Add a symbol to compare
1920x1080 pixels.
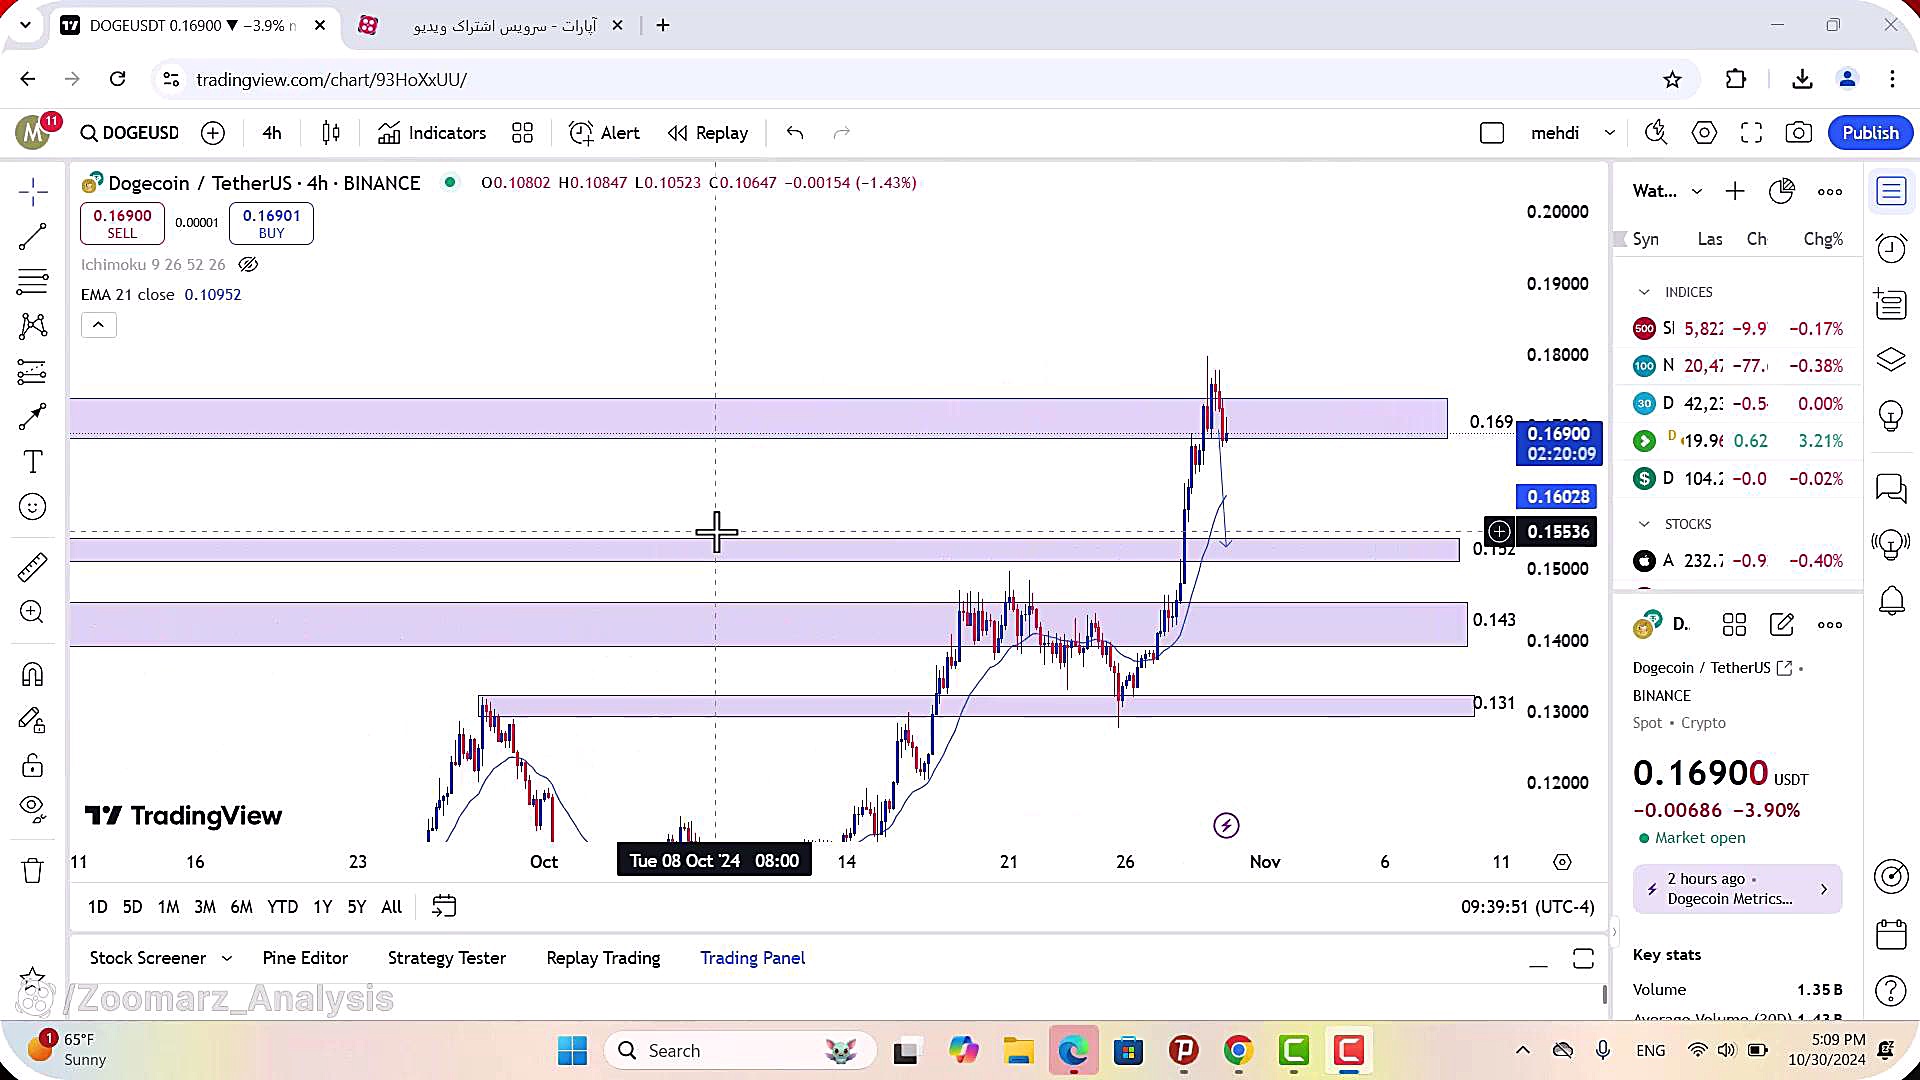213,133
